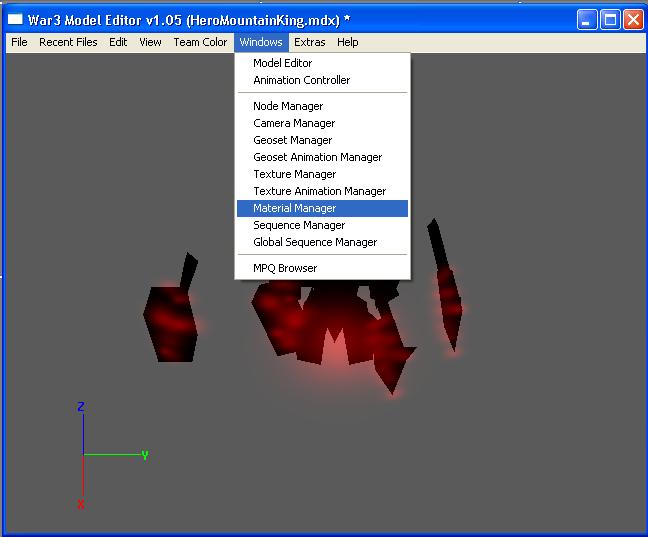This screenshot has width=648, height=537.
Task: Open the View menu
Action: click(x=150, y=42)
